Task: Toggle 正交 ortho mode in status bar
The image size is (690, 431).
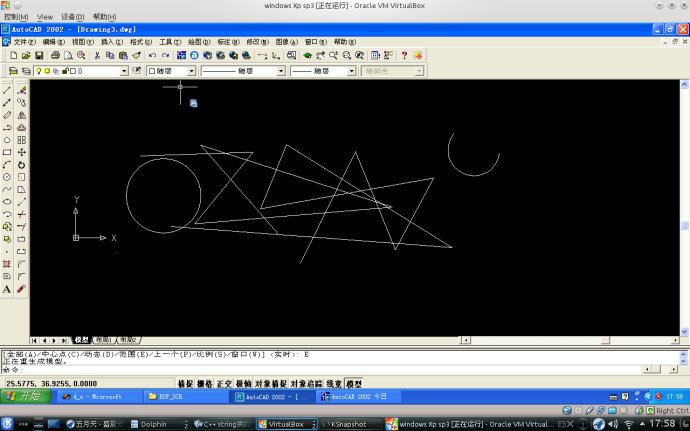Action: 224,384
